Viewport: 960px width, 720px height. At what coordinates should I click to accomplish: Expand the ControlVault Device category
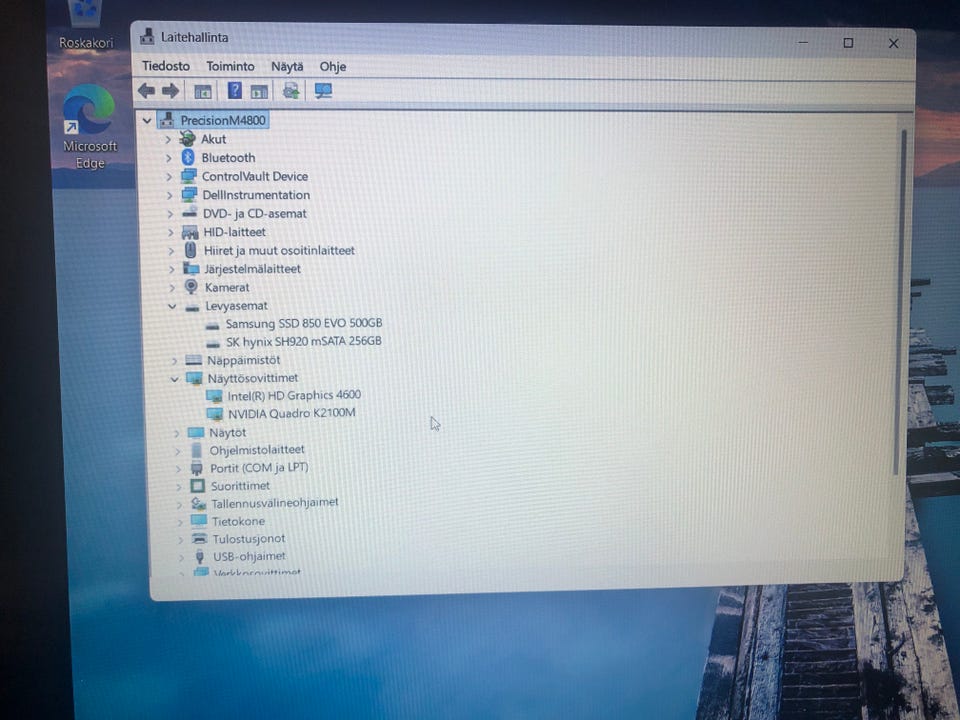(169, 177)
